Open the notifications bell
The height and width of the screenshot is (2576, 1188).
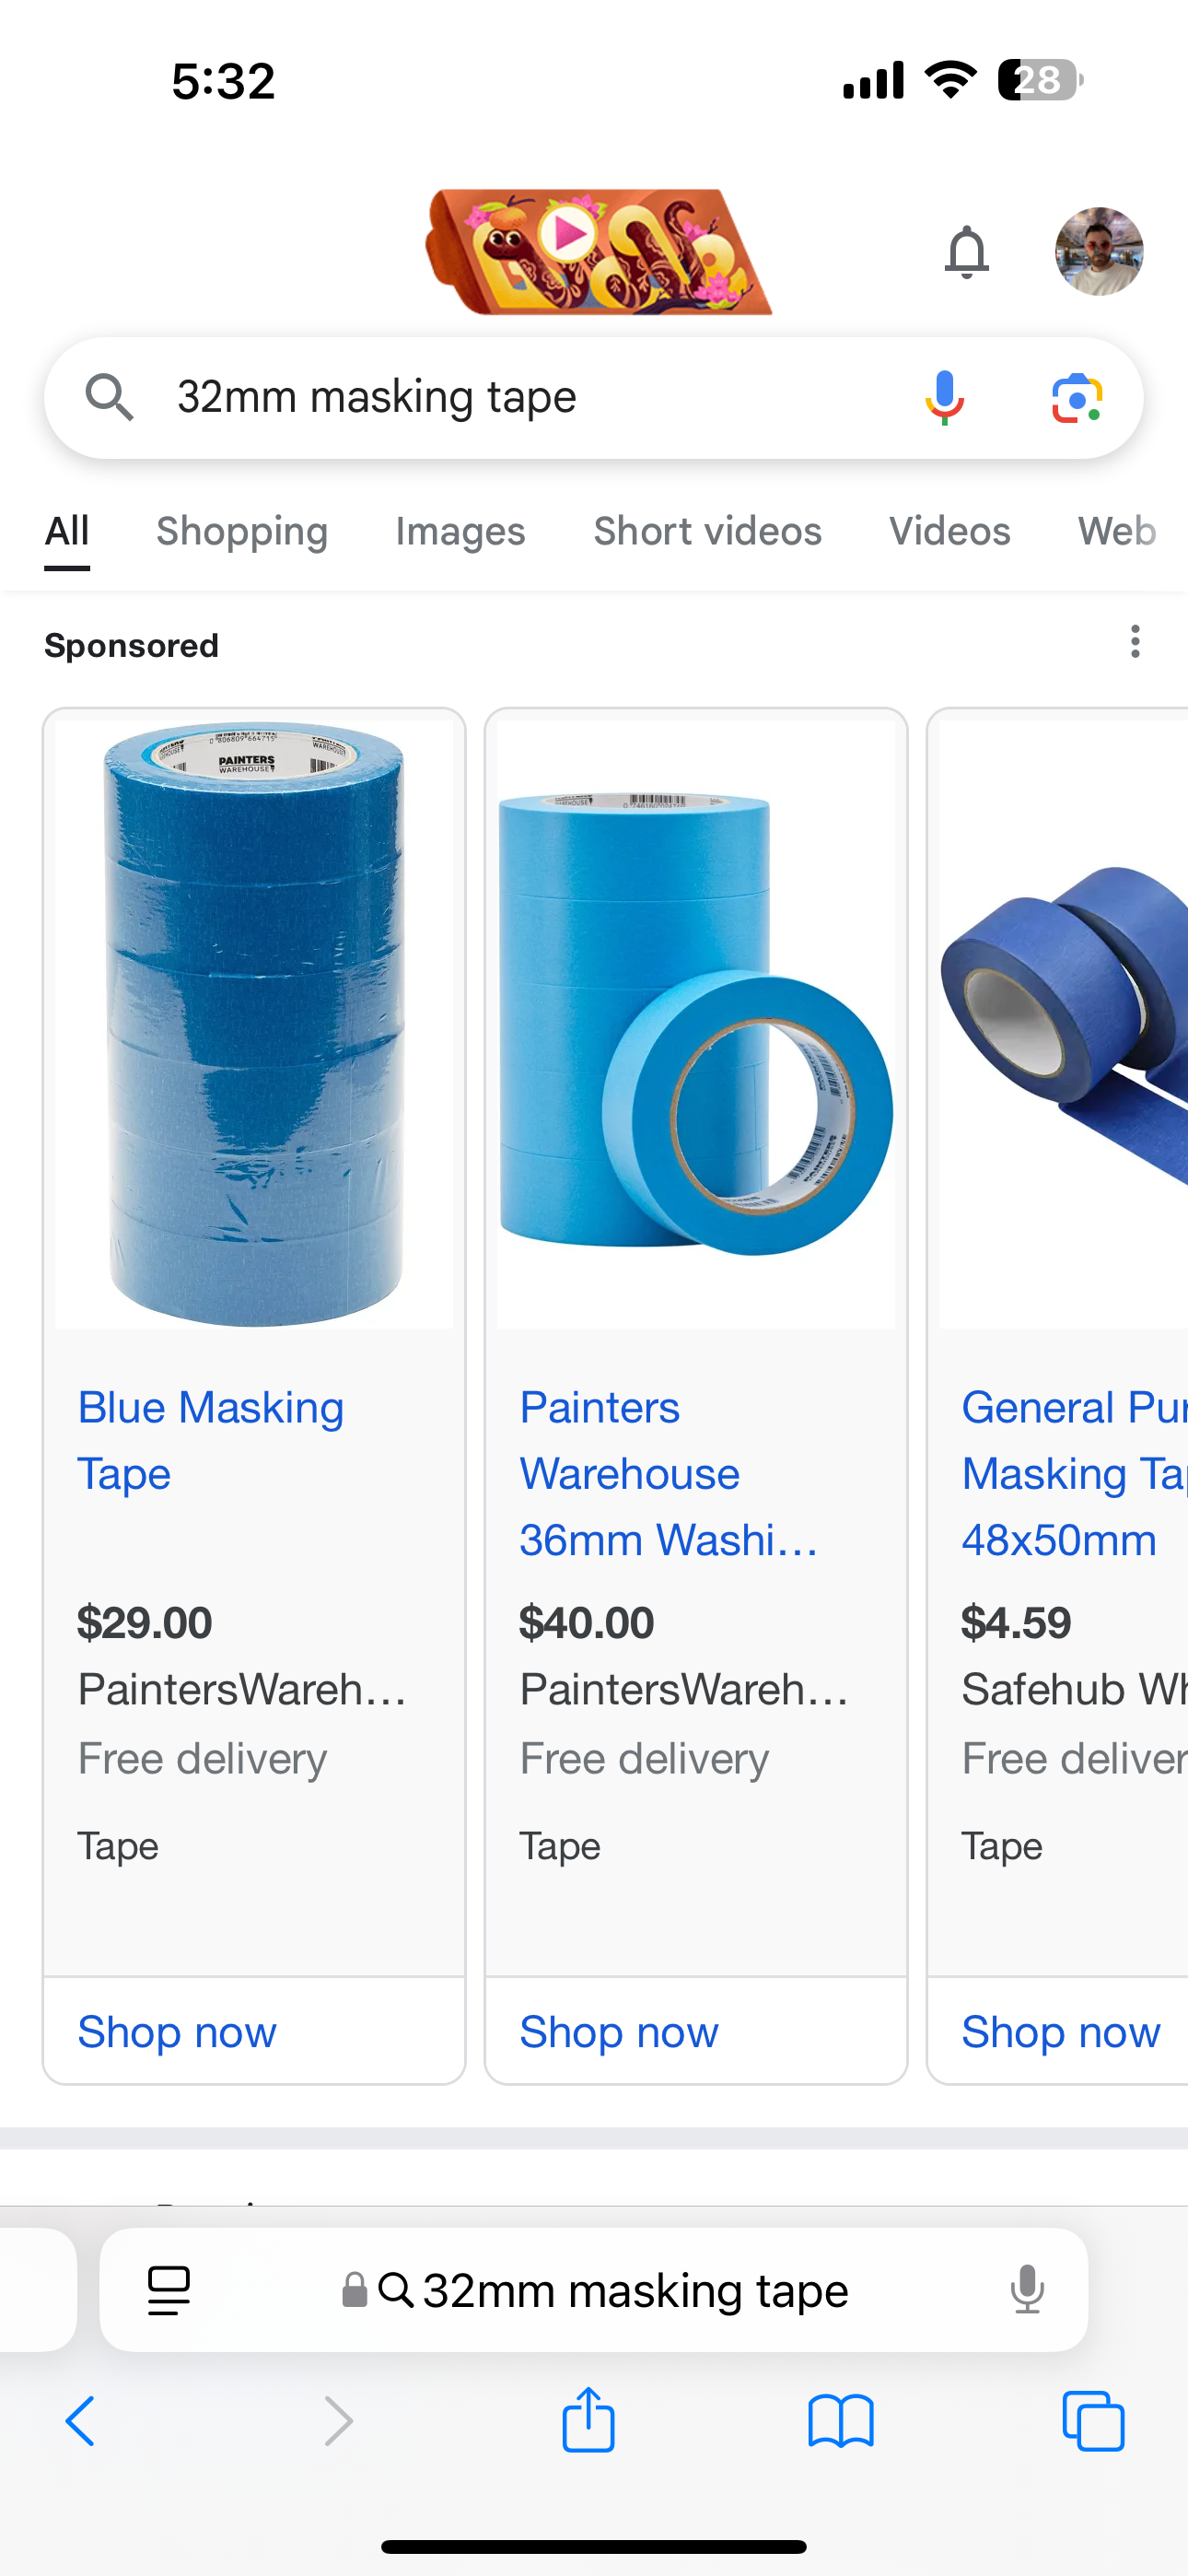(x=966, y=251)
